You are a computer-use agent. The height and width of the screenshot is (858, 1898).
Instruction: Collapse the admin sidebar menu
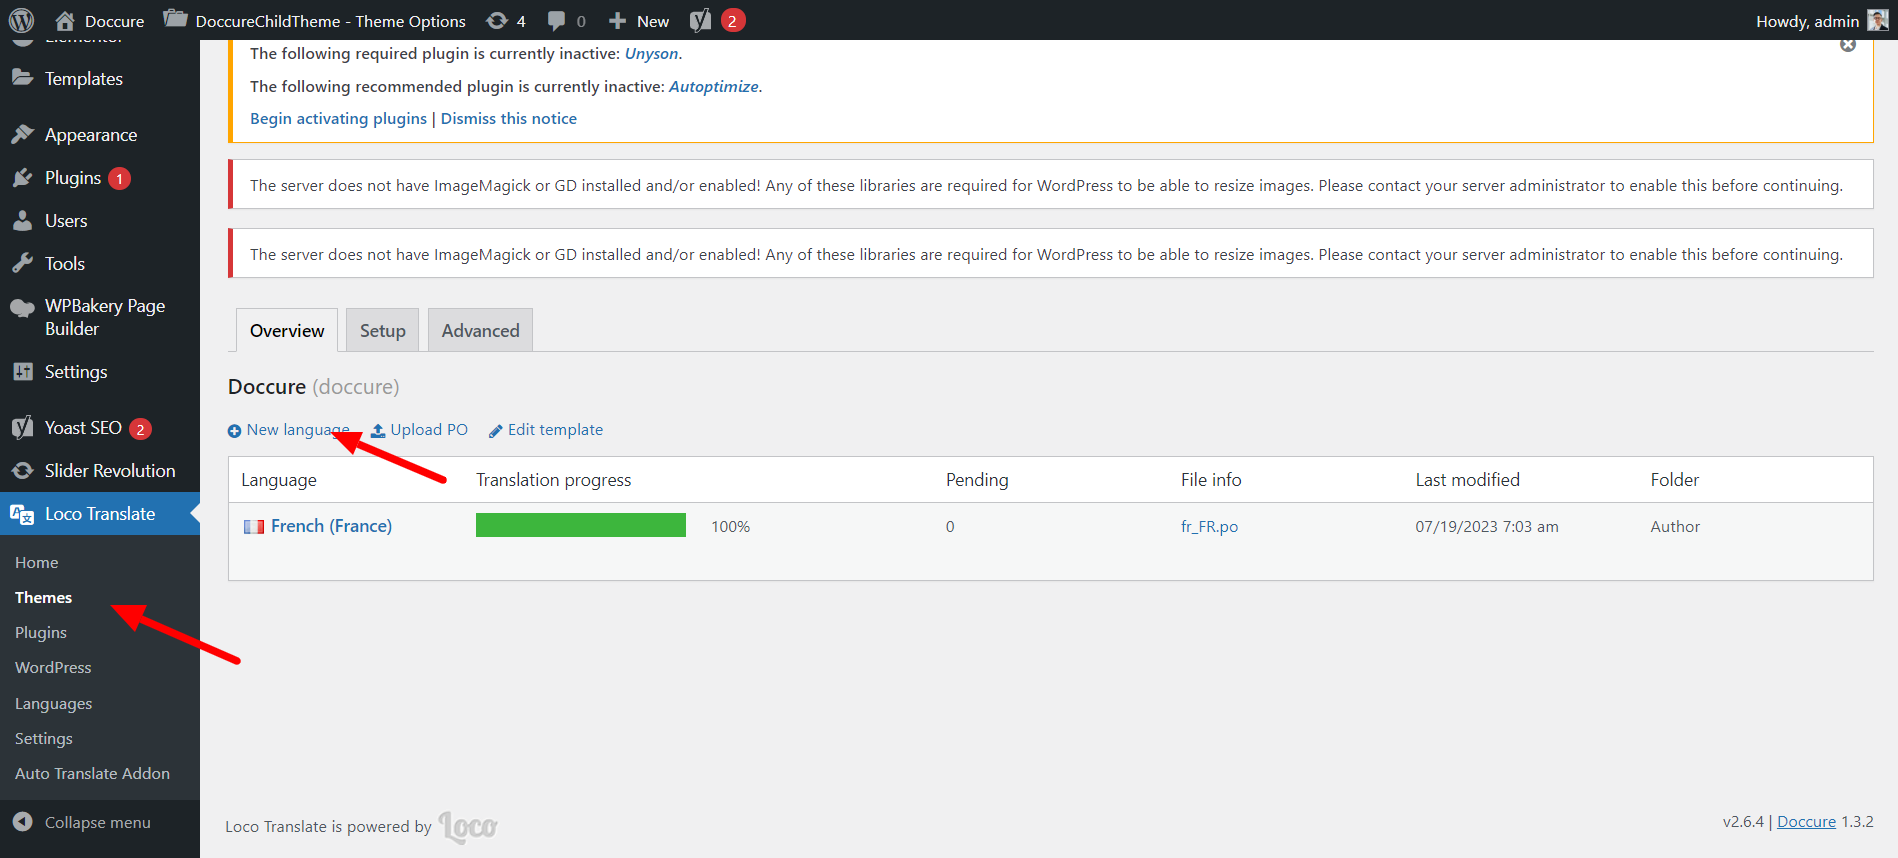tap(97, 822)
